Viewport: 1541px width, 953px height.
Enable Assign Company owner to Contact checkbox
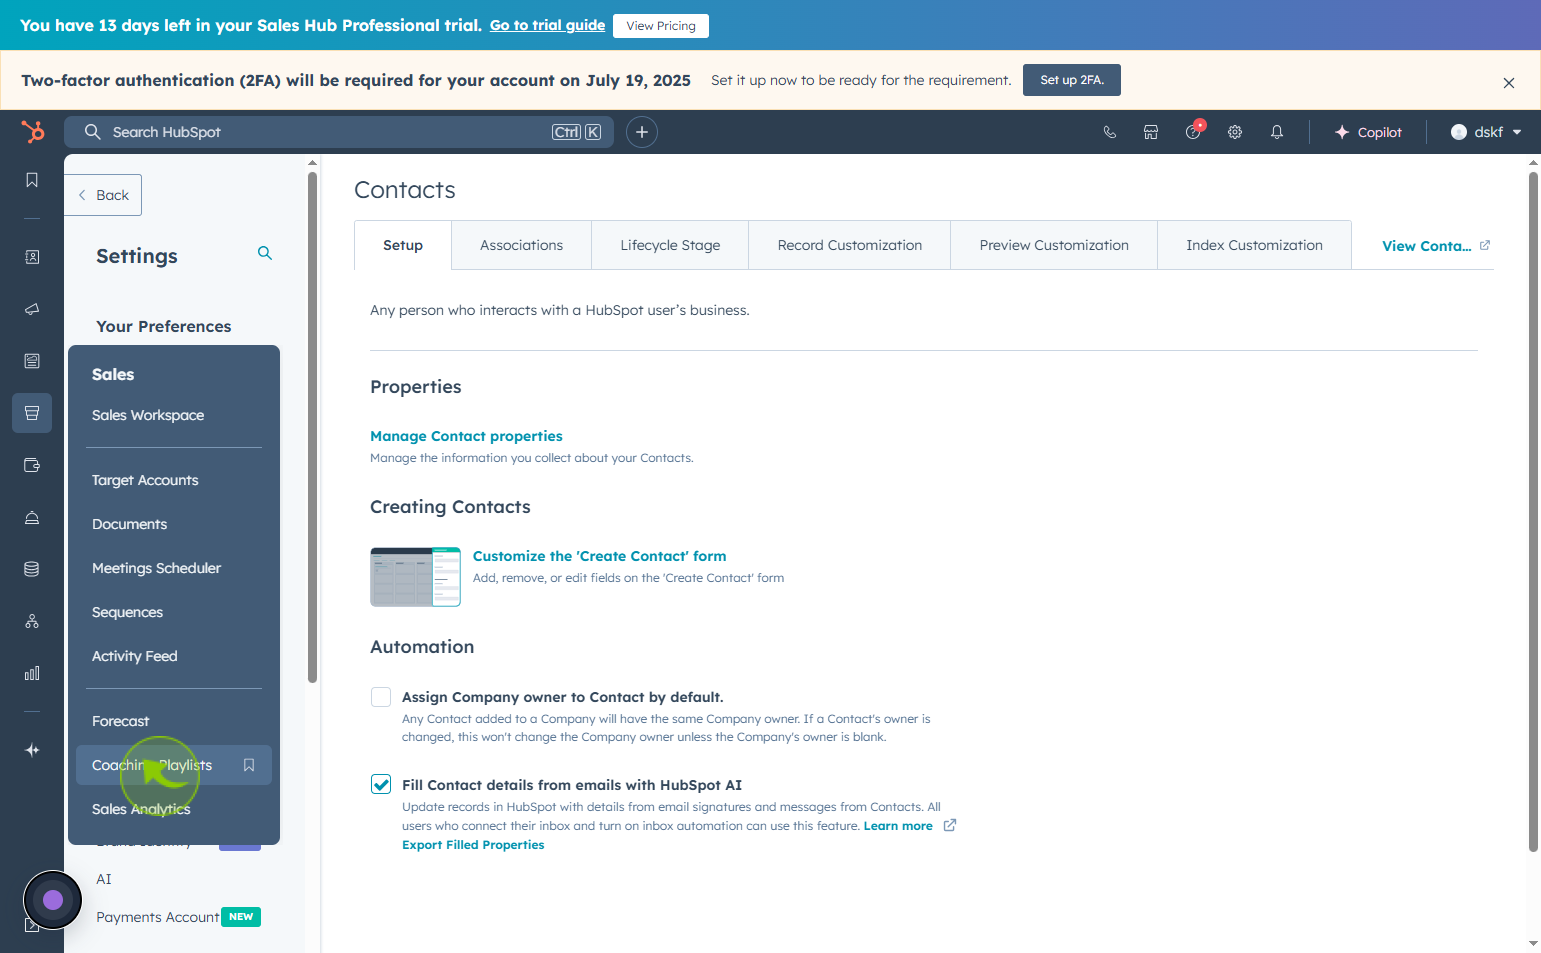(x=381, y=697)
